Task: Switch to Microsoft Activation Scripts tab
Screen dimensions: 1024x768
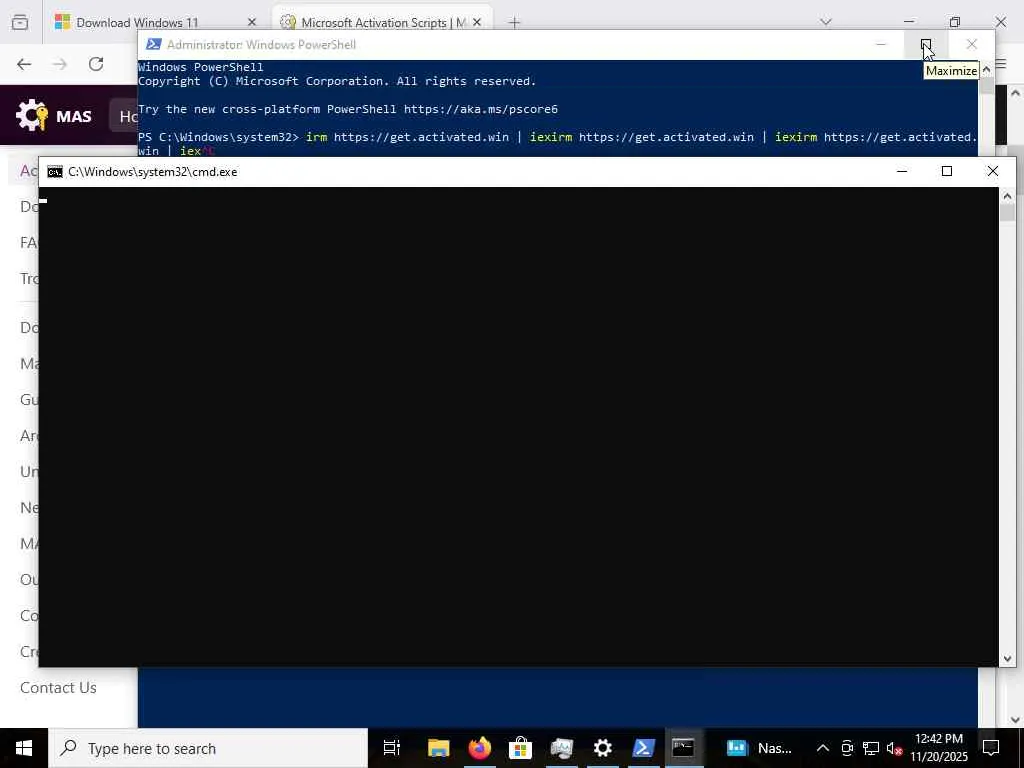Action: pos(382,22)
